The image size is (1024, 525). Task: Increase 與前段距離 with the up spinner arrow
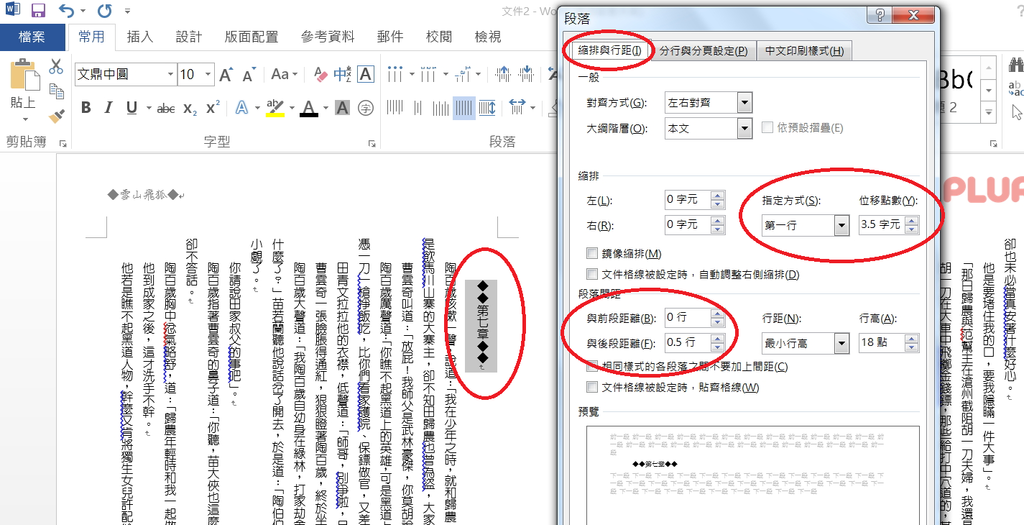point(718,314)
